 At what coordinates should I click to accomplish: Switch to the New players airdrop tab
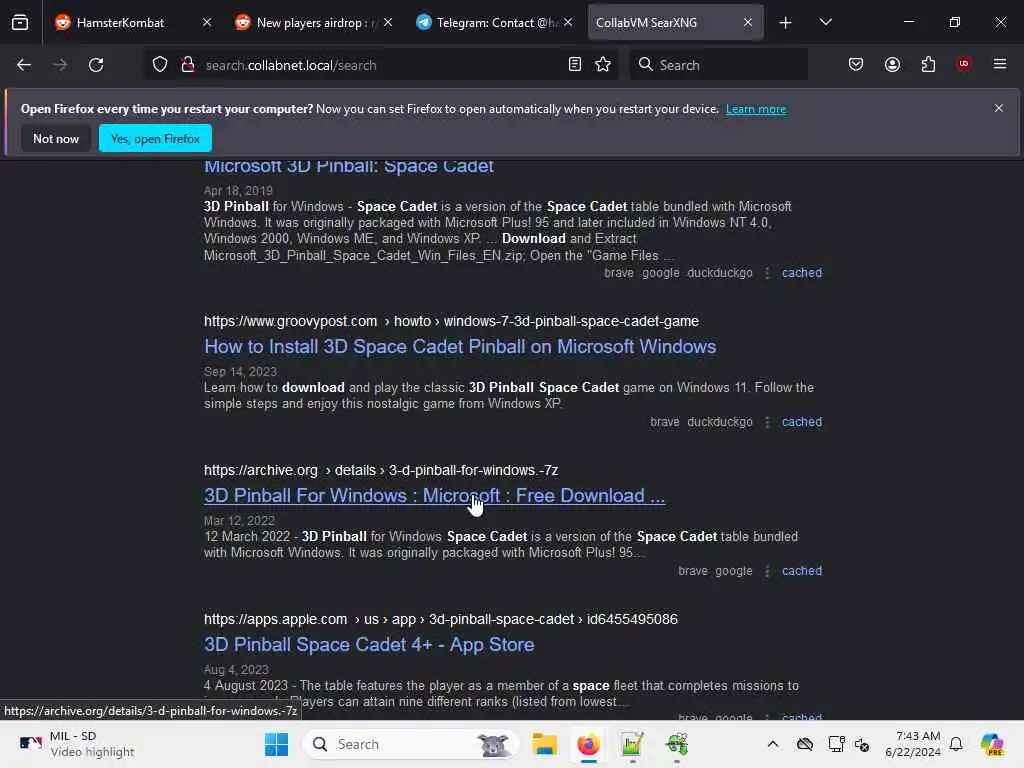[x=314, y=23]
